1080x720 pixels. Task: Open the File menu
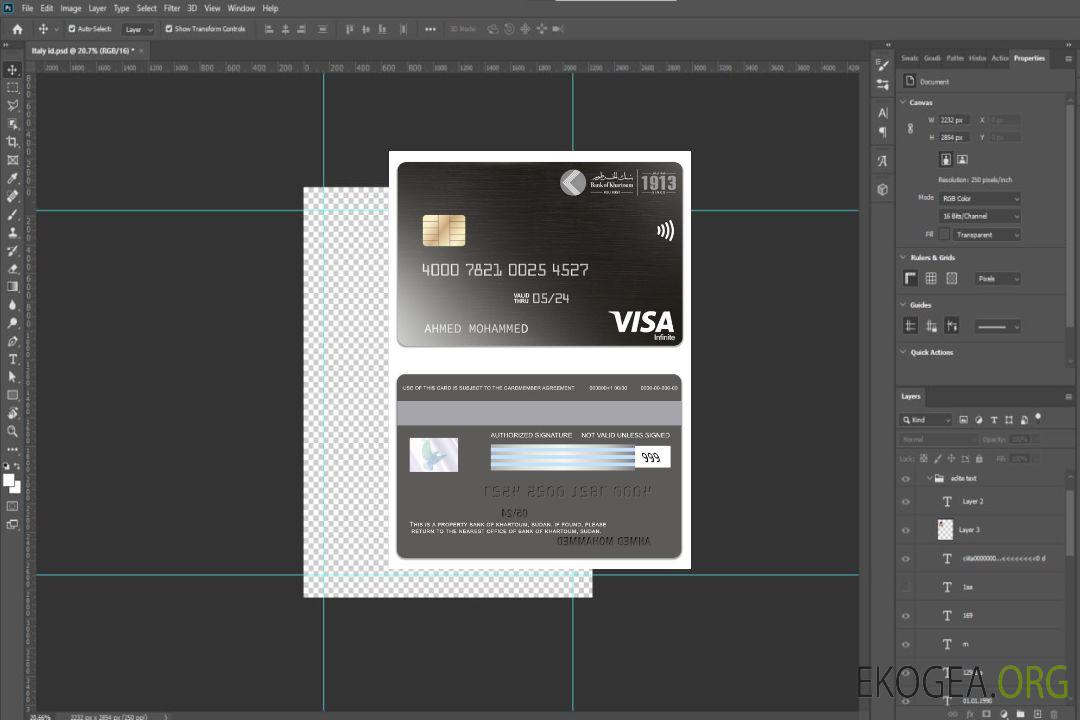pos(28,8)
